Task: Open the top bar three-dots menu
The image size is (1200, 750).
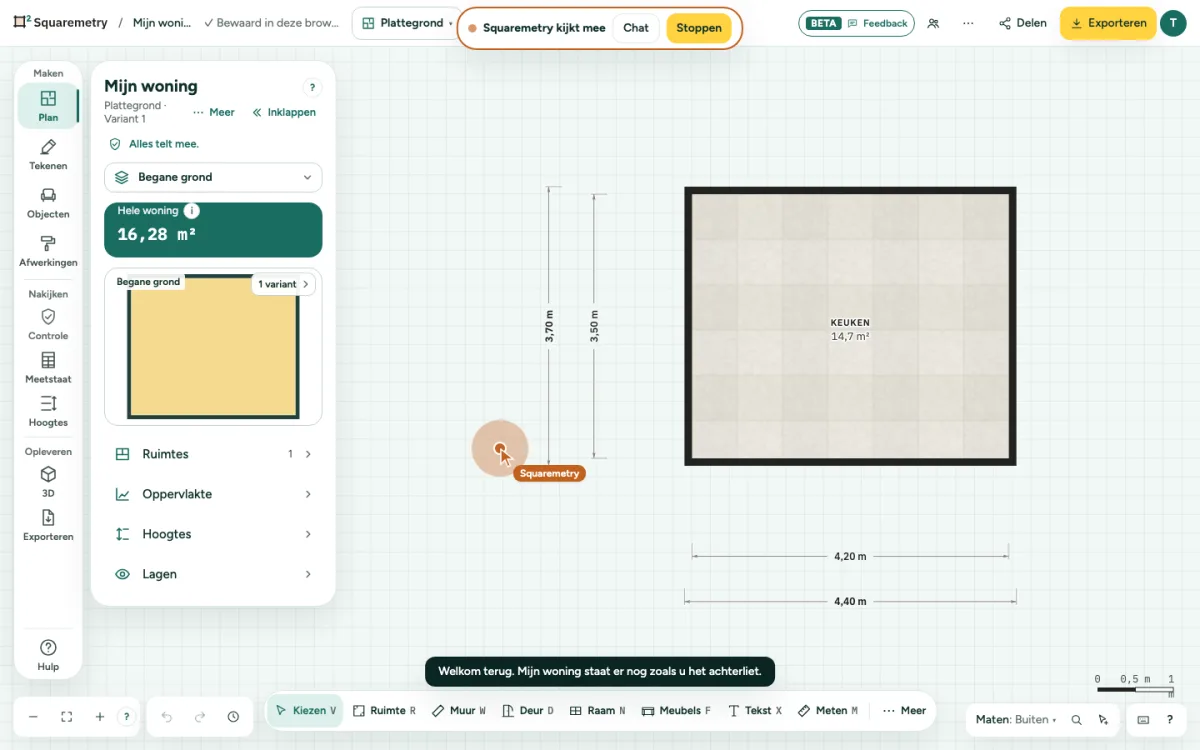Action: 968,23
